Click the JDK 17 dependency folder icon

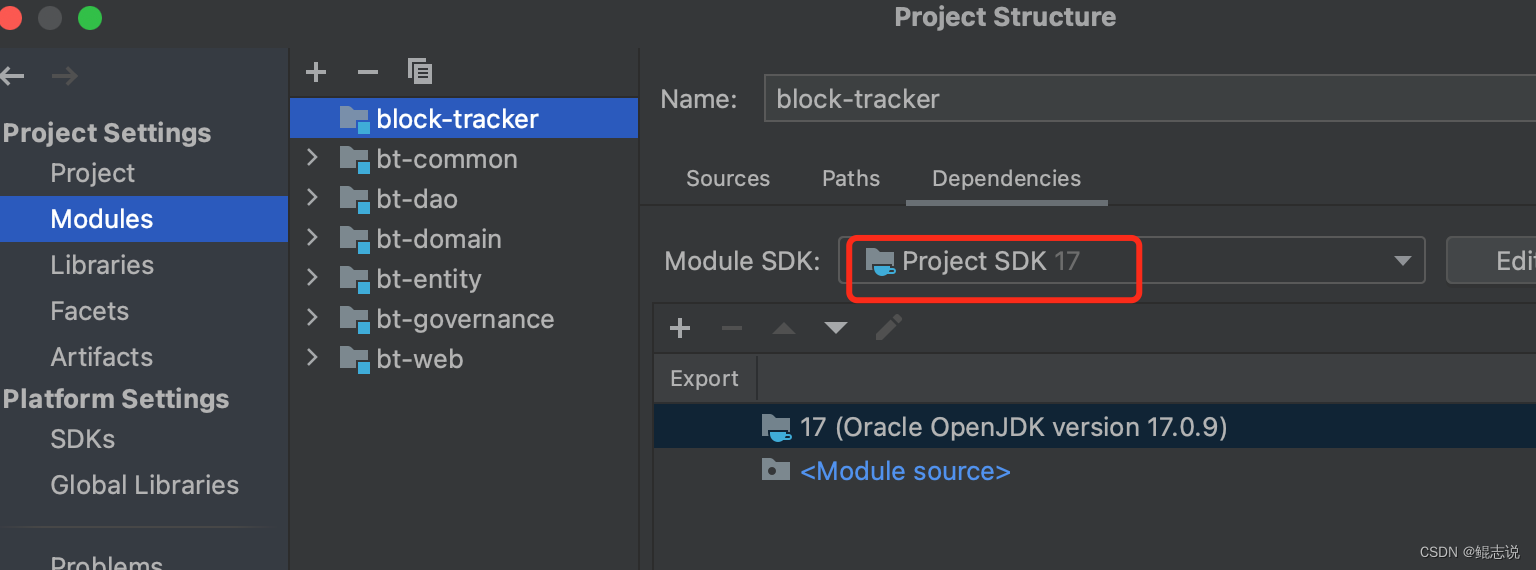[776, 428]
